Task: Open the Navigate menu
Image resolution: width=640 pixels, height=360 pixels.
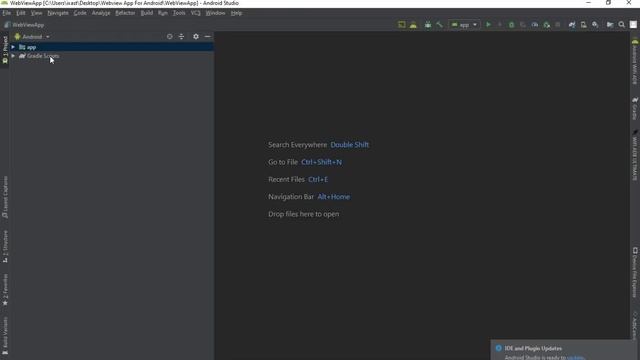Action: 58,13
